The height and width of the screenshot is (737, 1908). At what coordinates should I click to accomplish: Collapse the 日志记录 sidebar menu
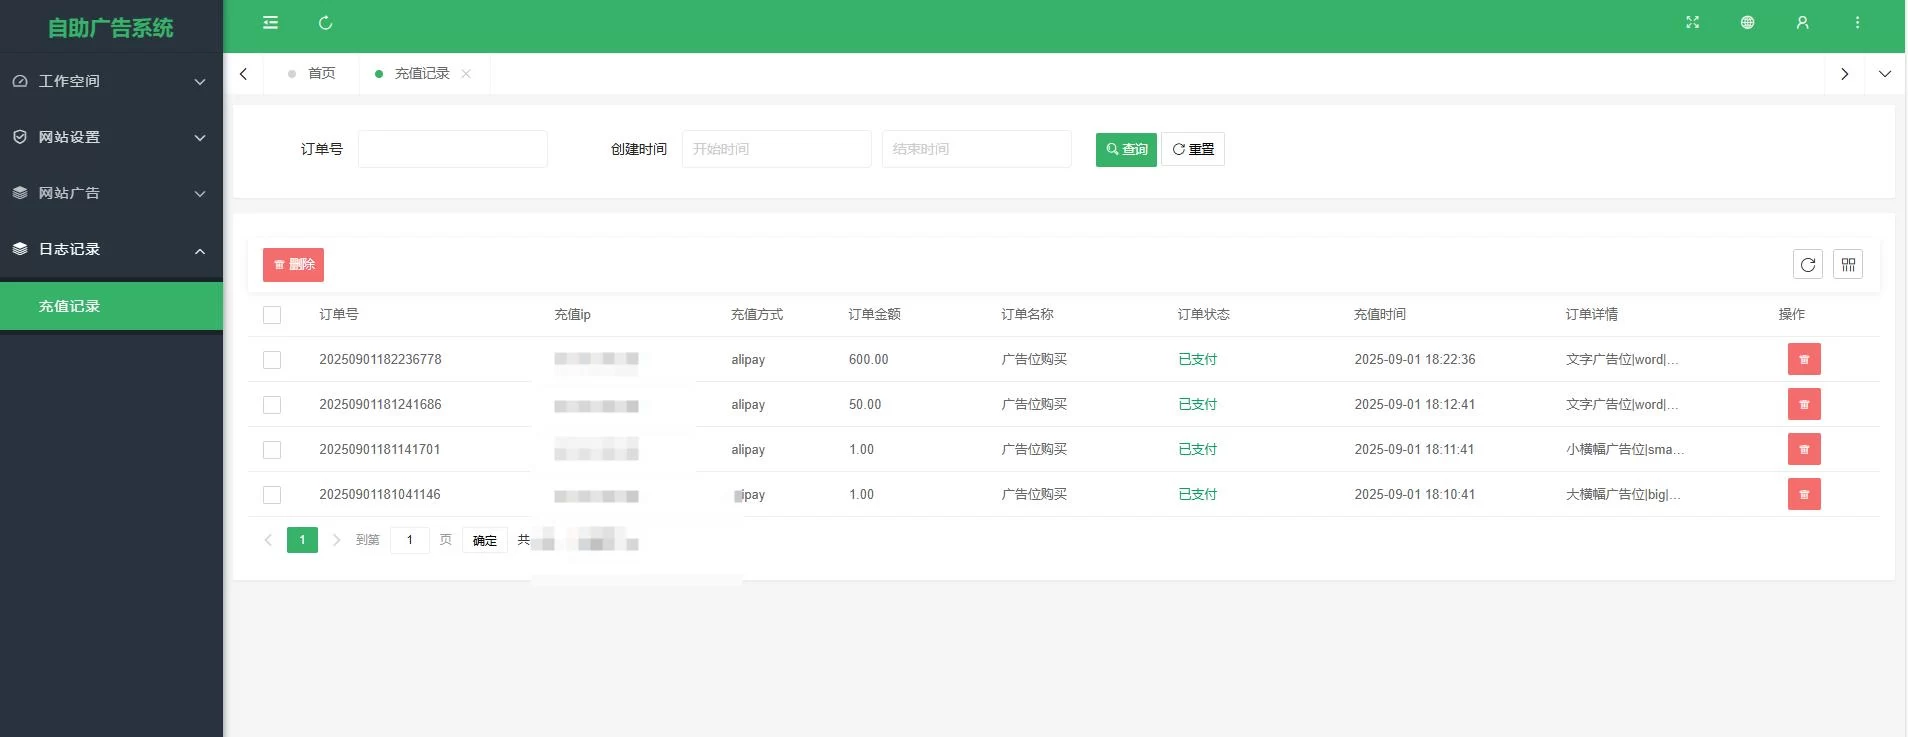pos(111,249)
